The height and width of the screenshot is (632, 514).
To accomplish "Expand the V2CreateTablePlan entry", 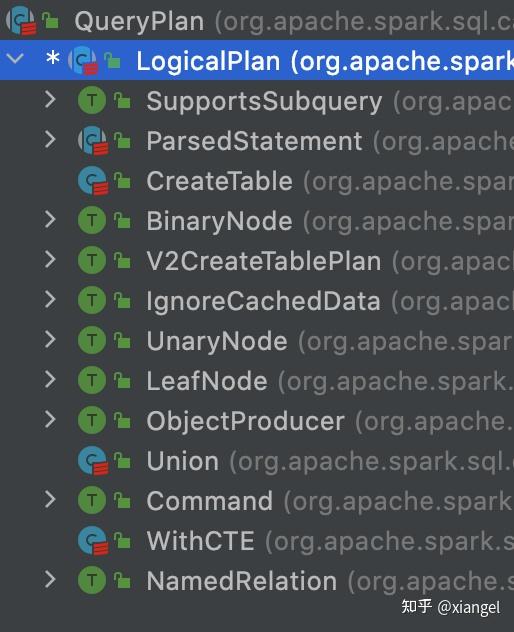I will pos(50,260).
